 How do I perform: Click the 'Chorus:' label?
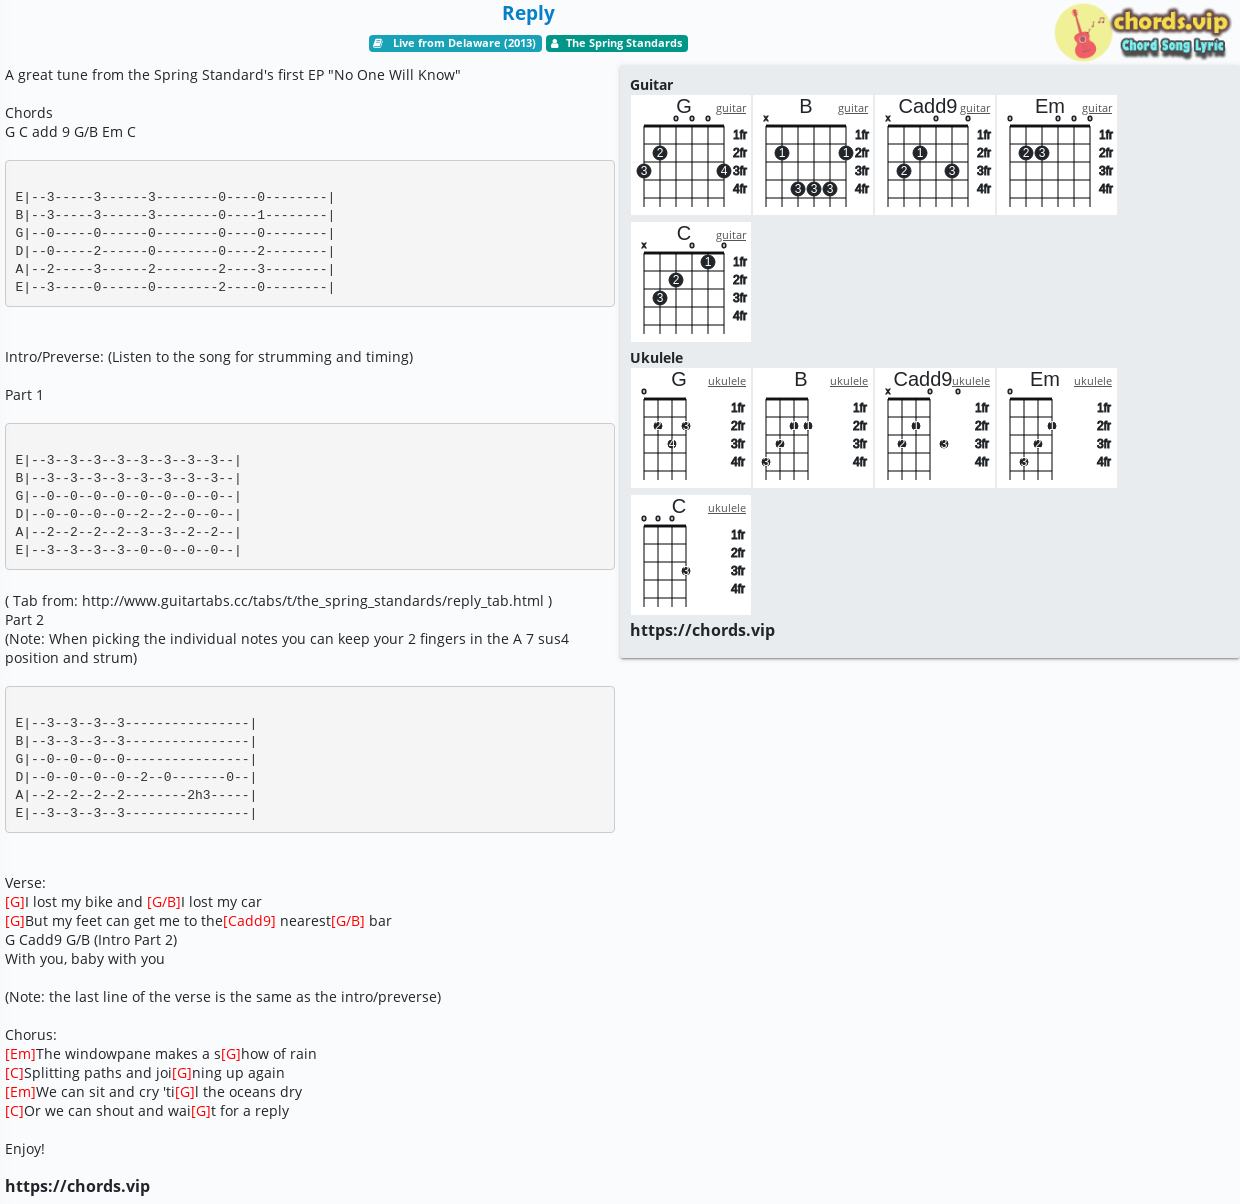31,1035
